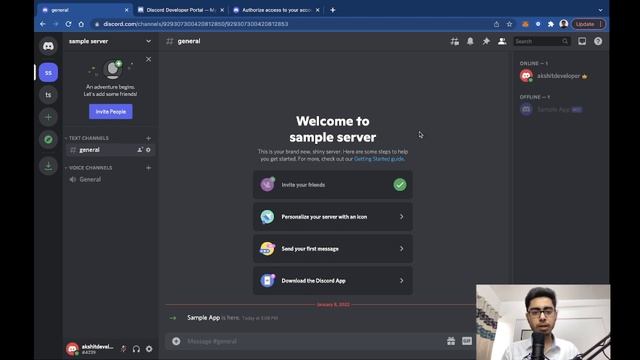This screenshot has height=360, width=640.
Task: Click Sample App name in the join message
Action: point(203,318)
